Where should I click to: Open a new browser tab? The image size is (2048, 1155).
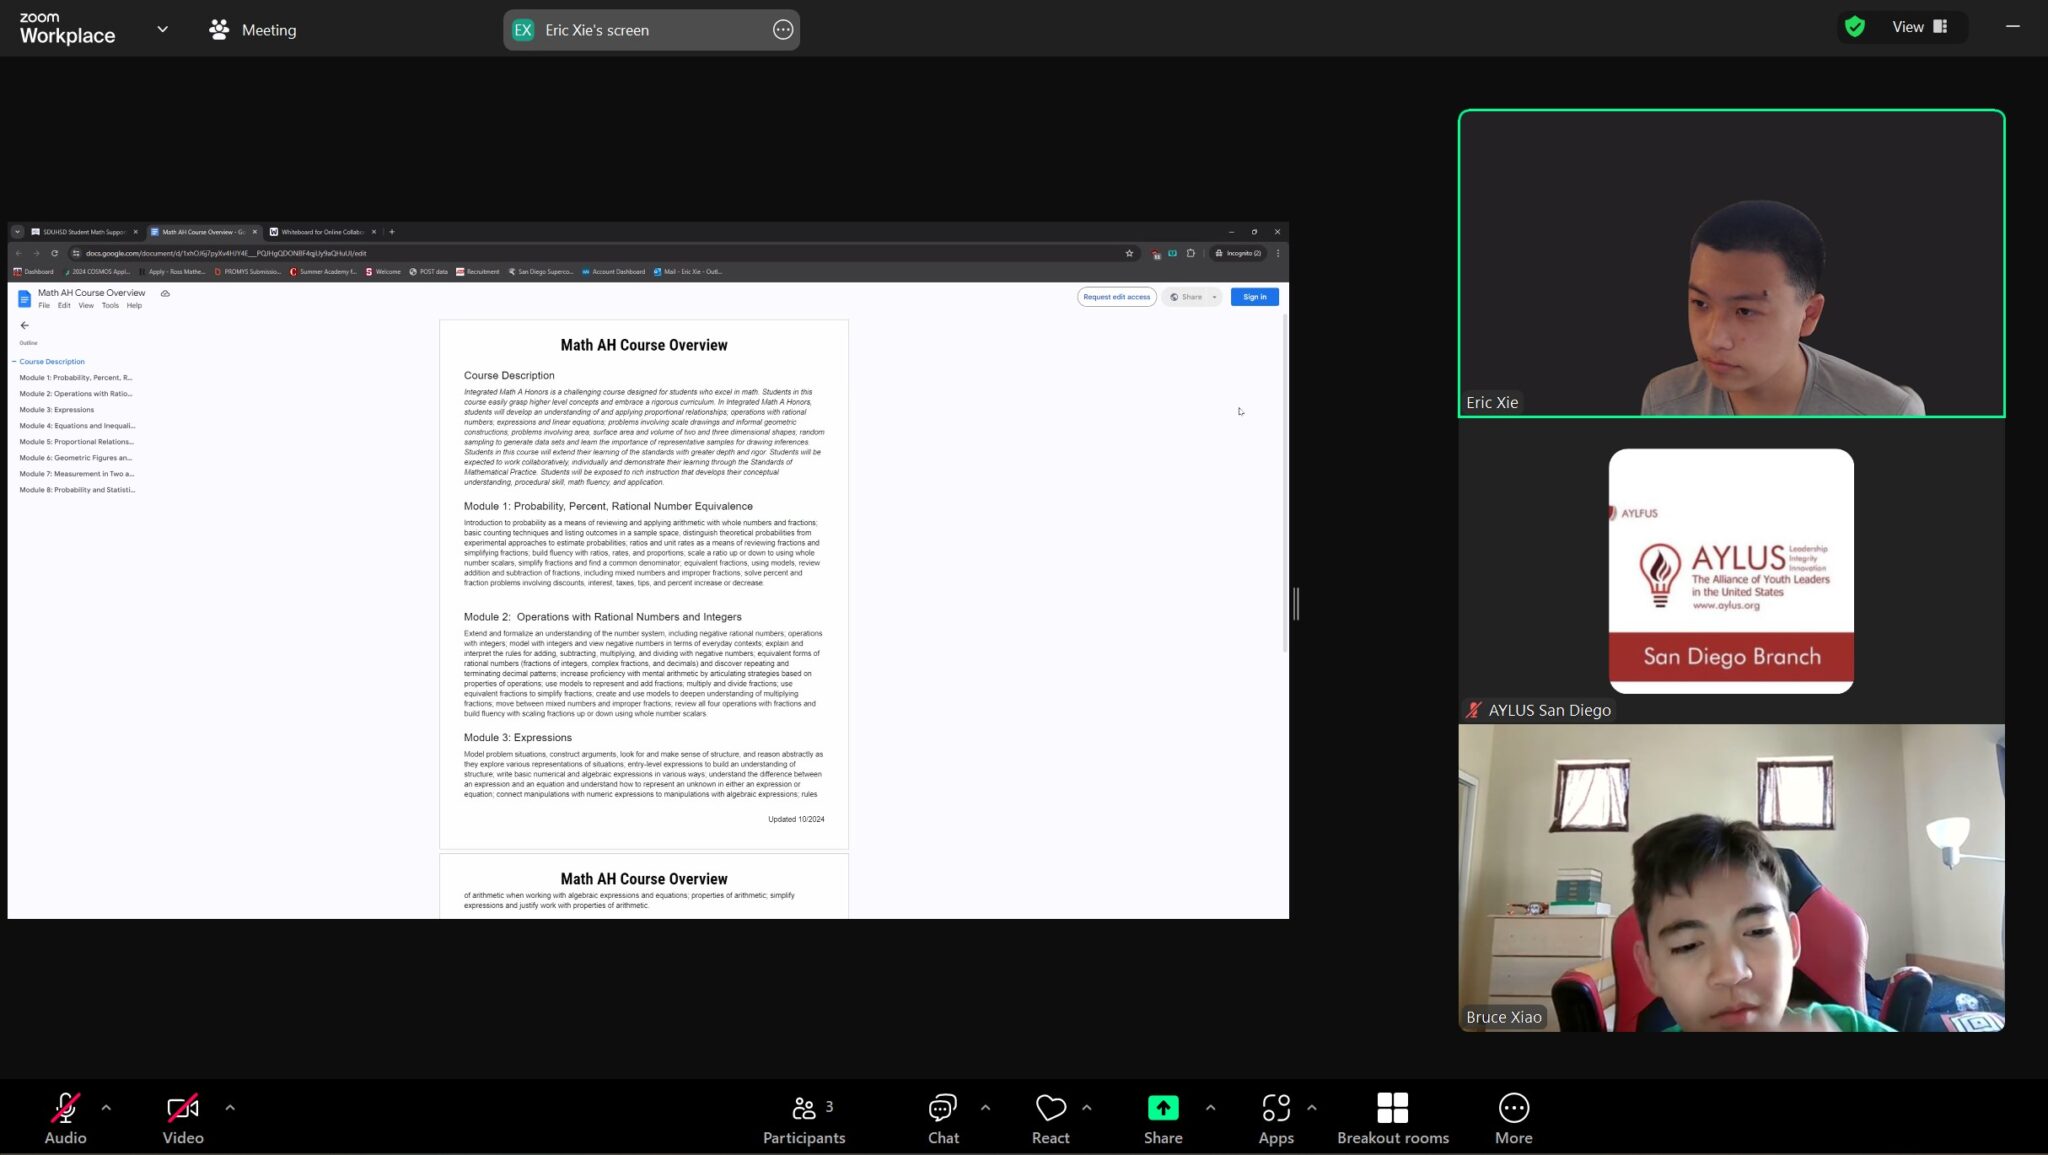pos(392,232)
